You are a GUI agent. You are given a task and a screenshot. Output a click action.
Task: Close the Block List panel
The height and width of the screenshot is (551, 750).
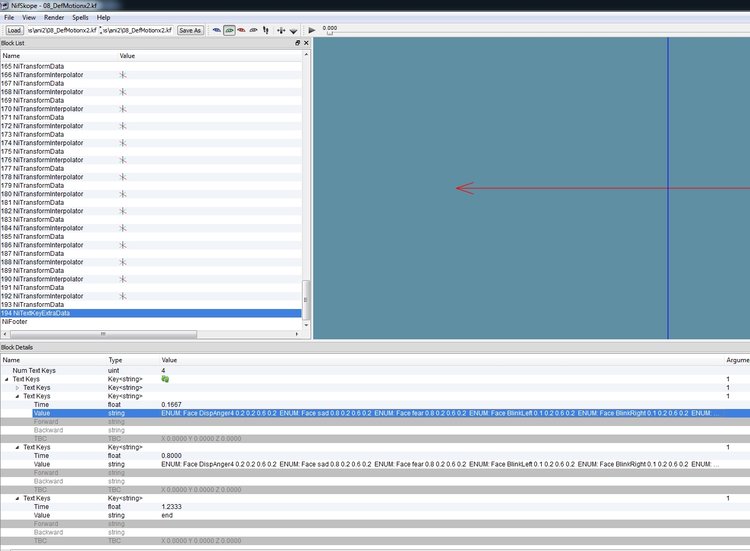tap(306, 43)
